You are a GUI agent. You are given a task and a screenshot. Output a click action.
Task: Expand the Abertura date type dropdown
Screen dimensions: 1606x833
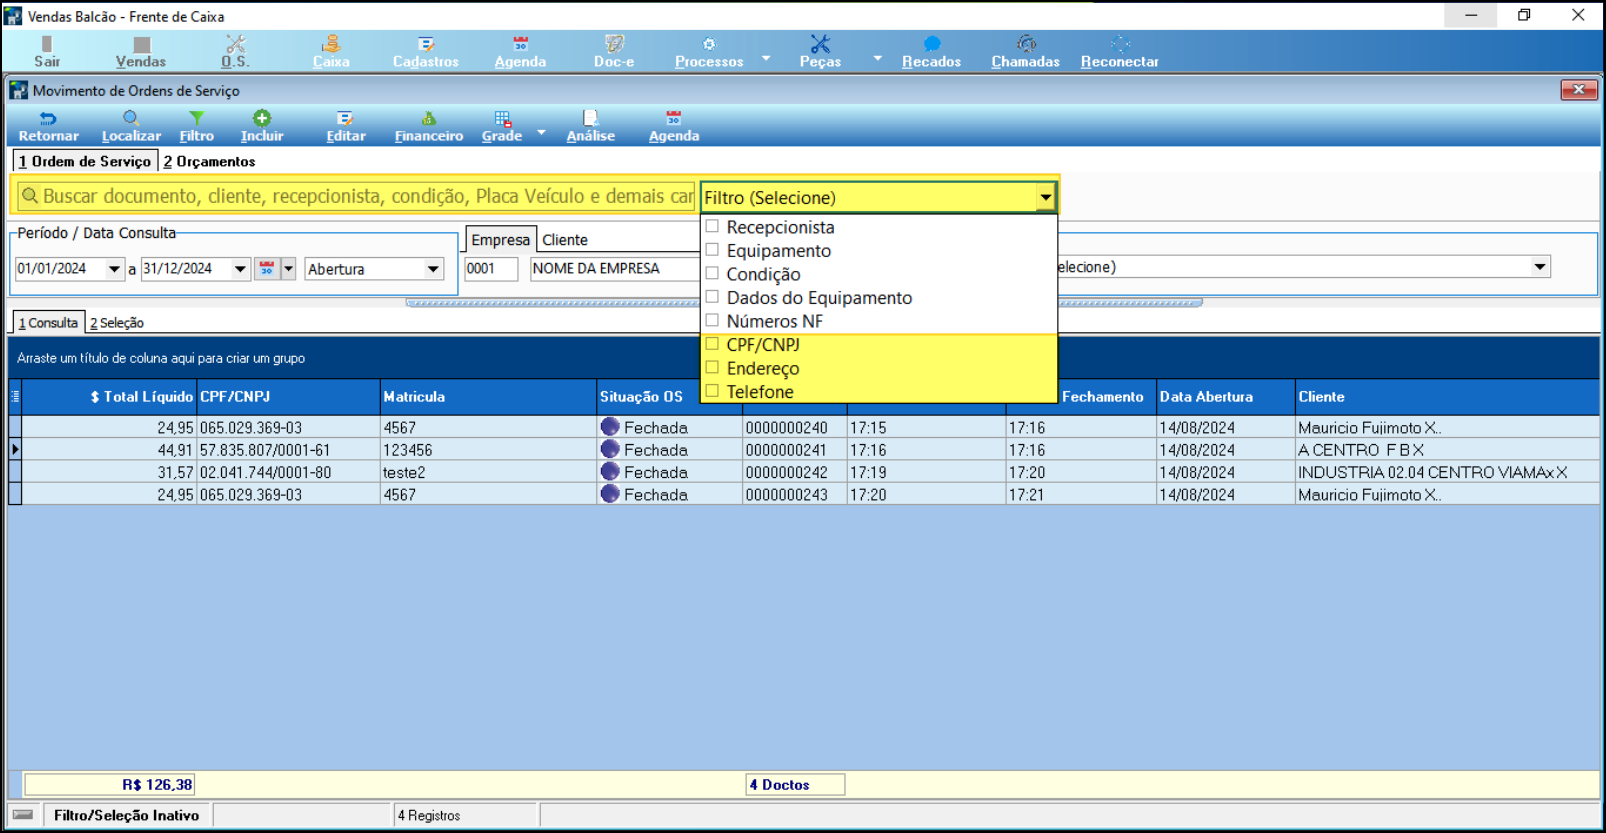[433, 269]
